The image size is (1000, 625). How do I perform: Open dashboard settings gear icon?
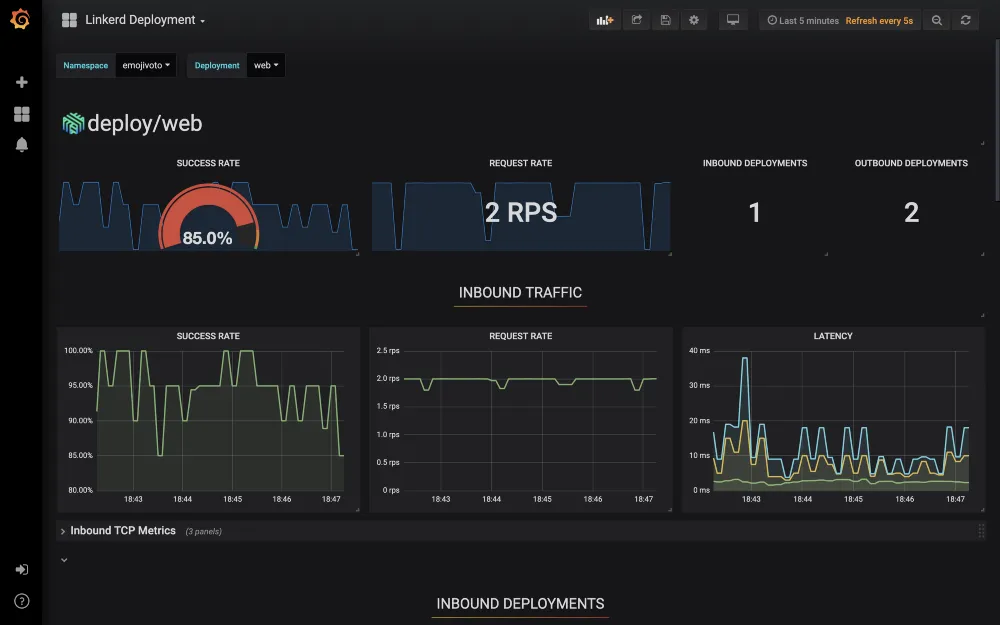click(x=694, y=20)
